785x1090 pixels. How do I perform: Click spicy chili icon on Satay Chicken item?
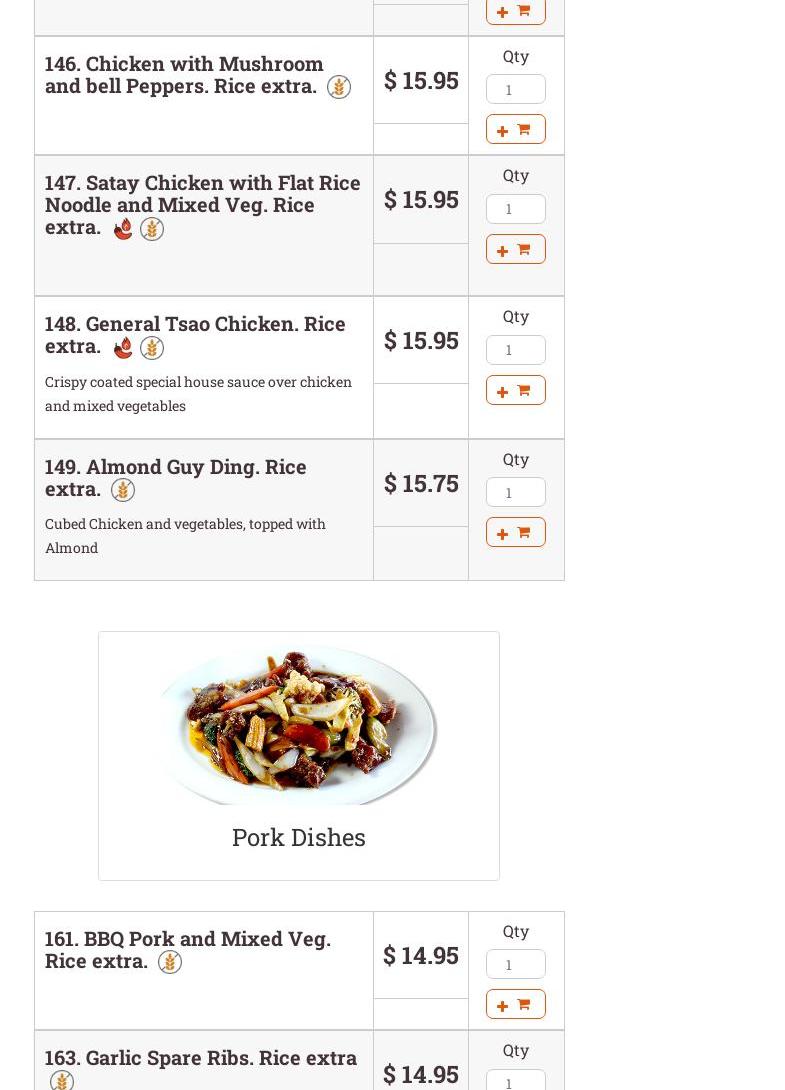click(123, 229)
